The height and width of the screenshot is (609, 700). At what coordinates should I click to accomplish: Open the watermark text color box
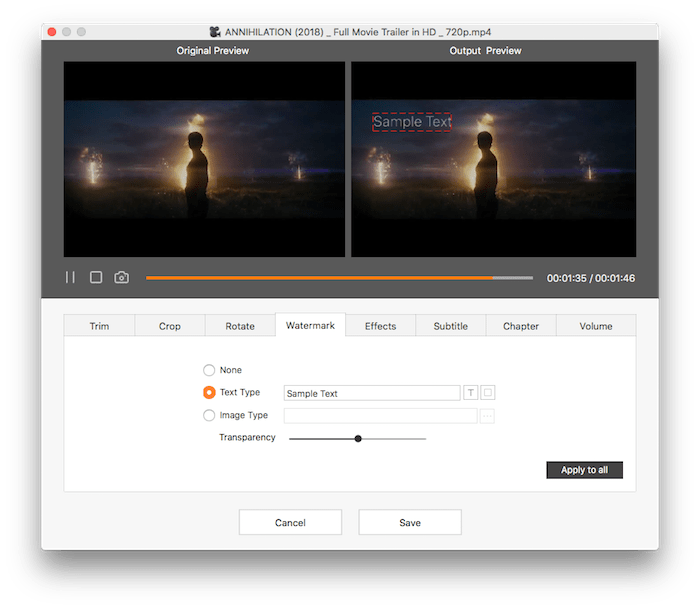487,393
